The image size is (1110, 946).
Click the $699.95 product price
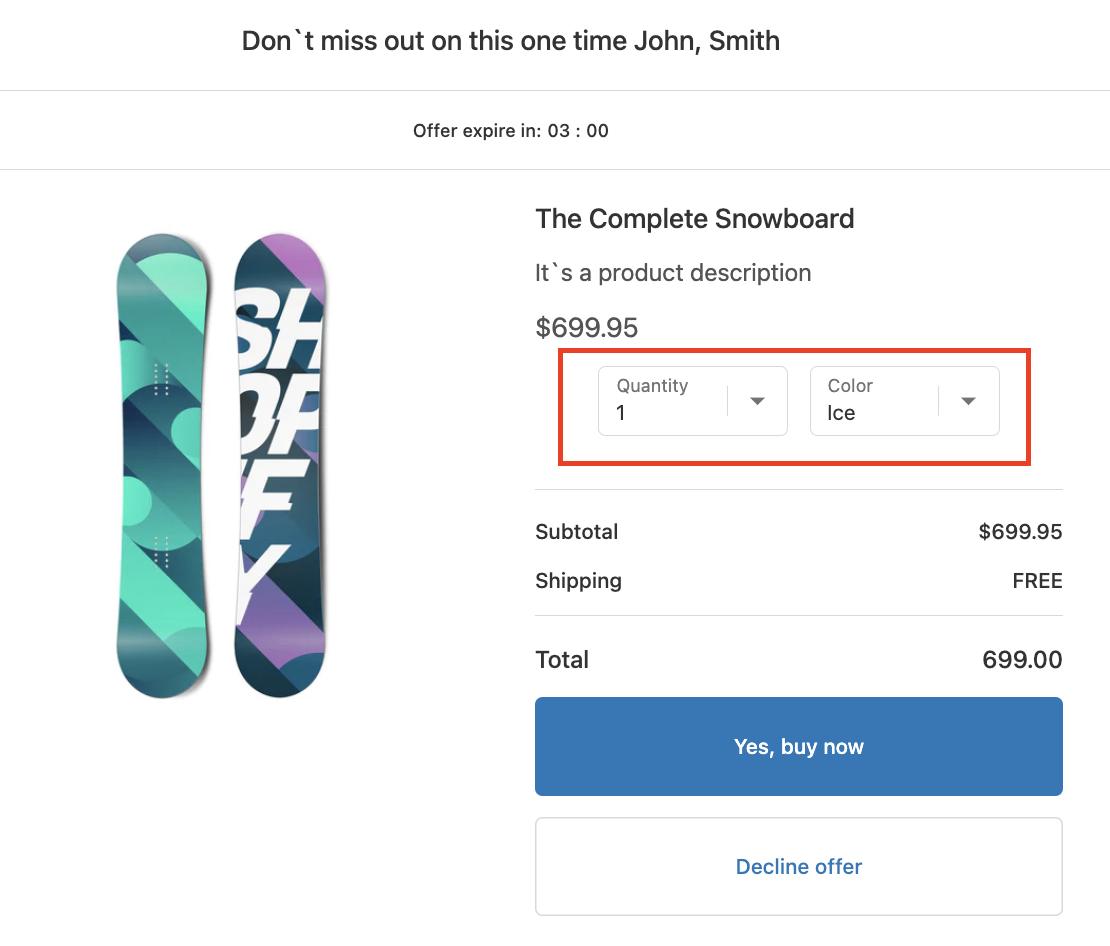[587, 328]
